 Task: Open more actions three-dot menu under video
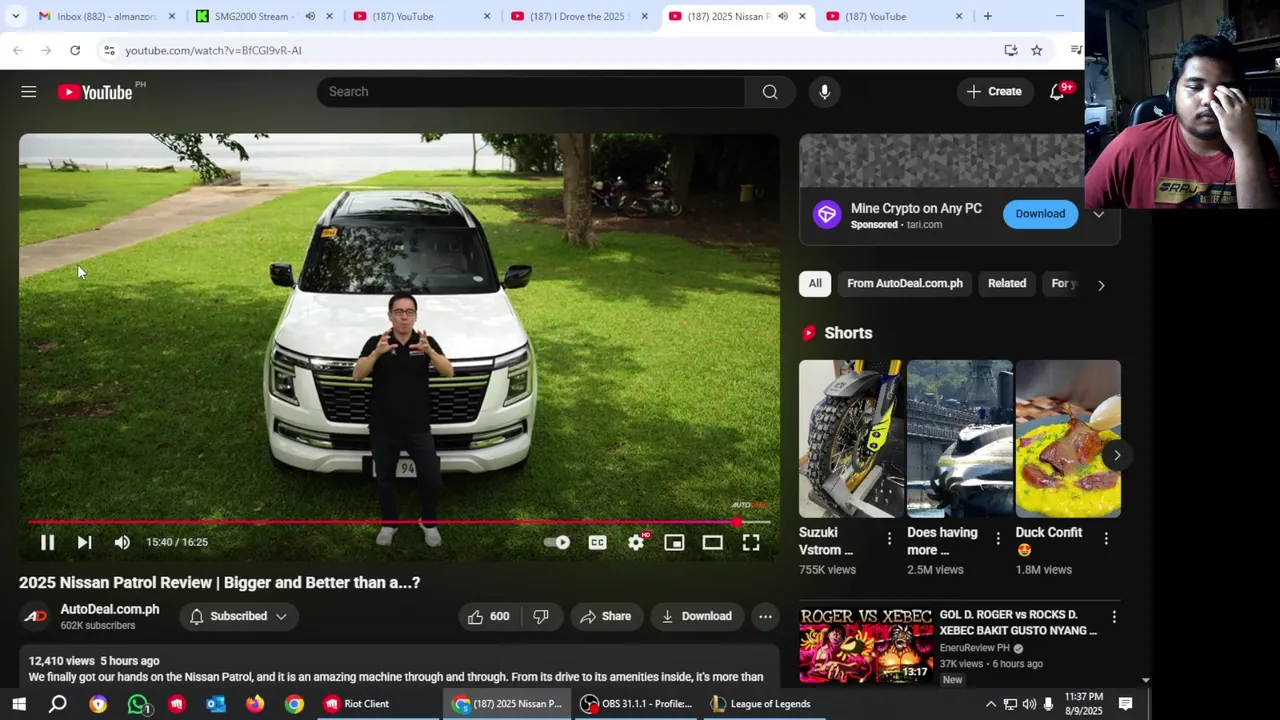(765, 616)
